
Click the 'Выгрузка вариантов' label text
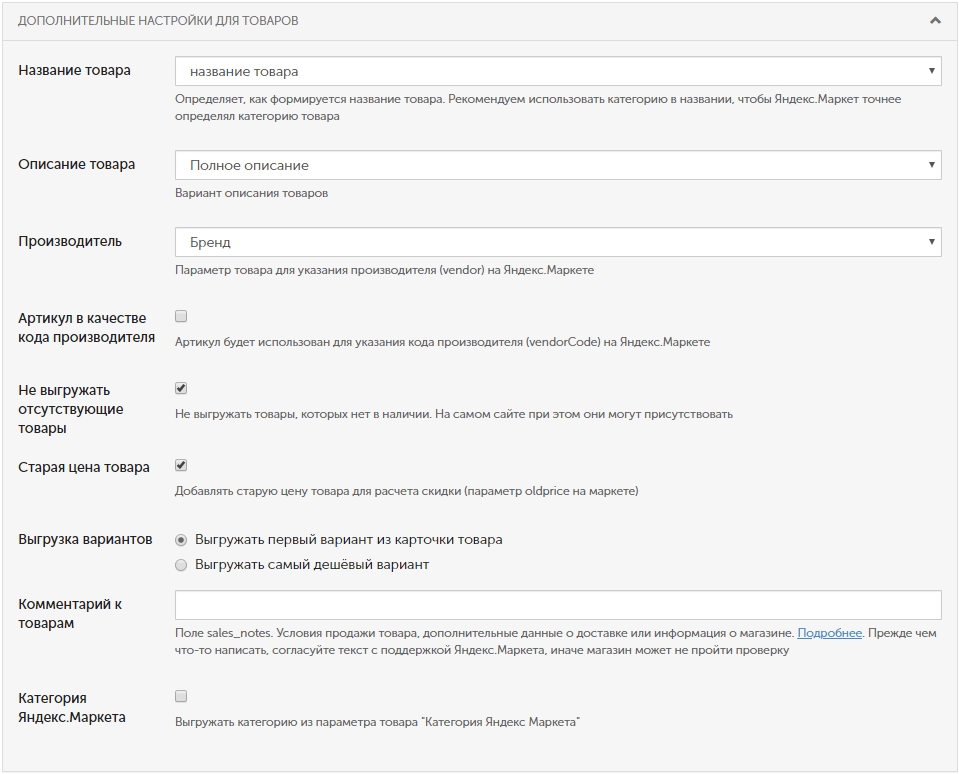(x=85, y=539)
